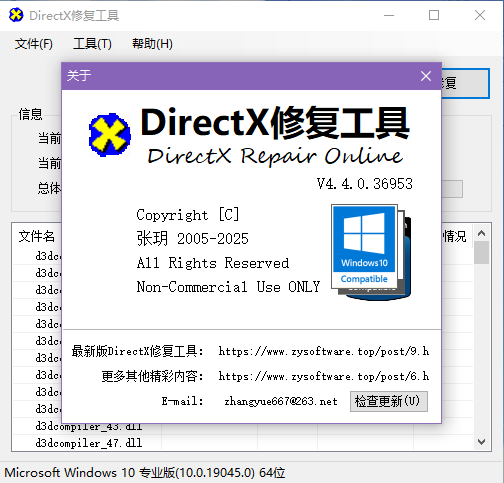This screenshot has height=483, width=504.
Task: Click the zhangyue667@263.net email address
Action: tap(281, 401)
